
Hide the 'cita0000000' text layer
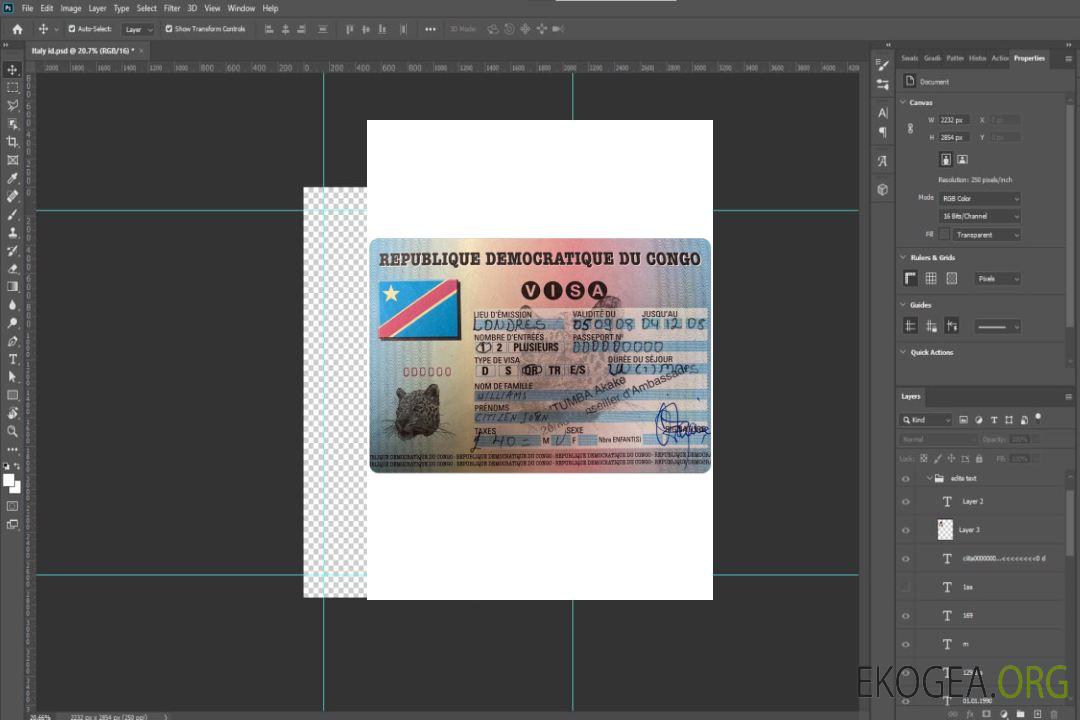pos(906,559)
